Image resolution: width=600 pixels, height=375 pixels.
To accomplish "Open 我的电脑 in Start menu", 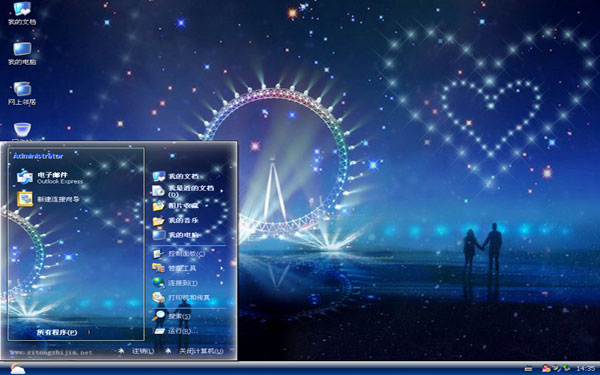I will [176, 235].
